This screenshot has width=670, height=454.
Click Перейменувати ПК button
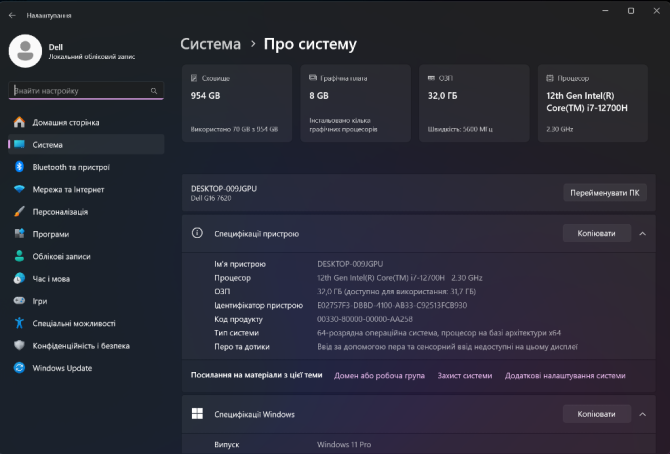[x=605, y=192]
